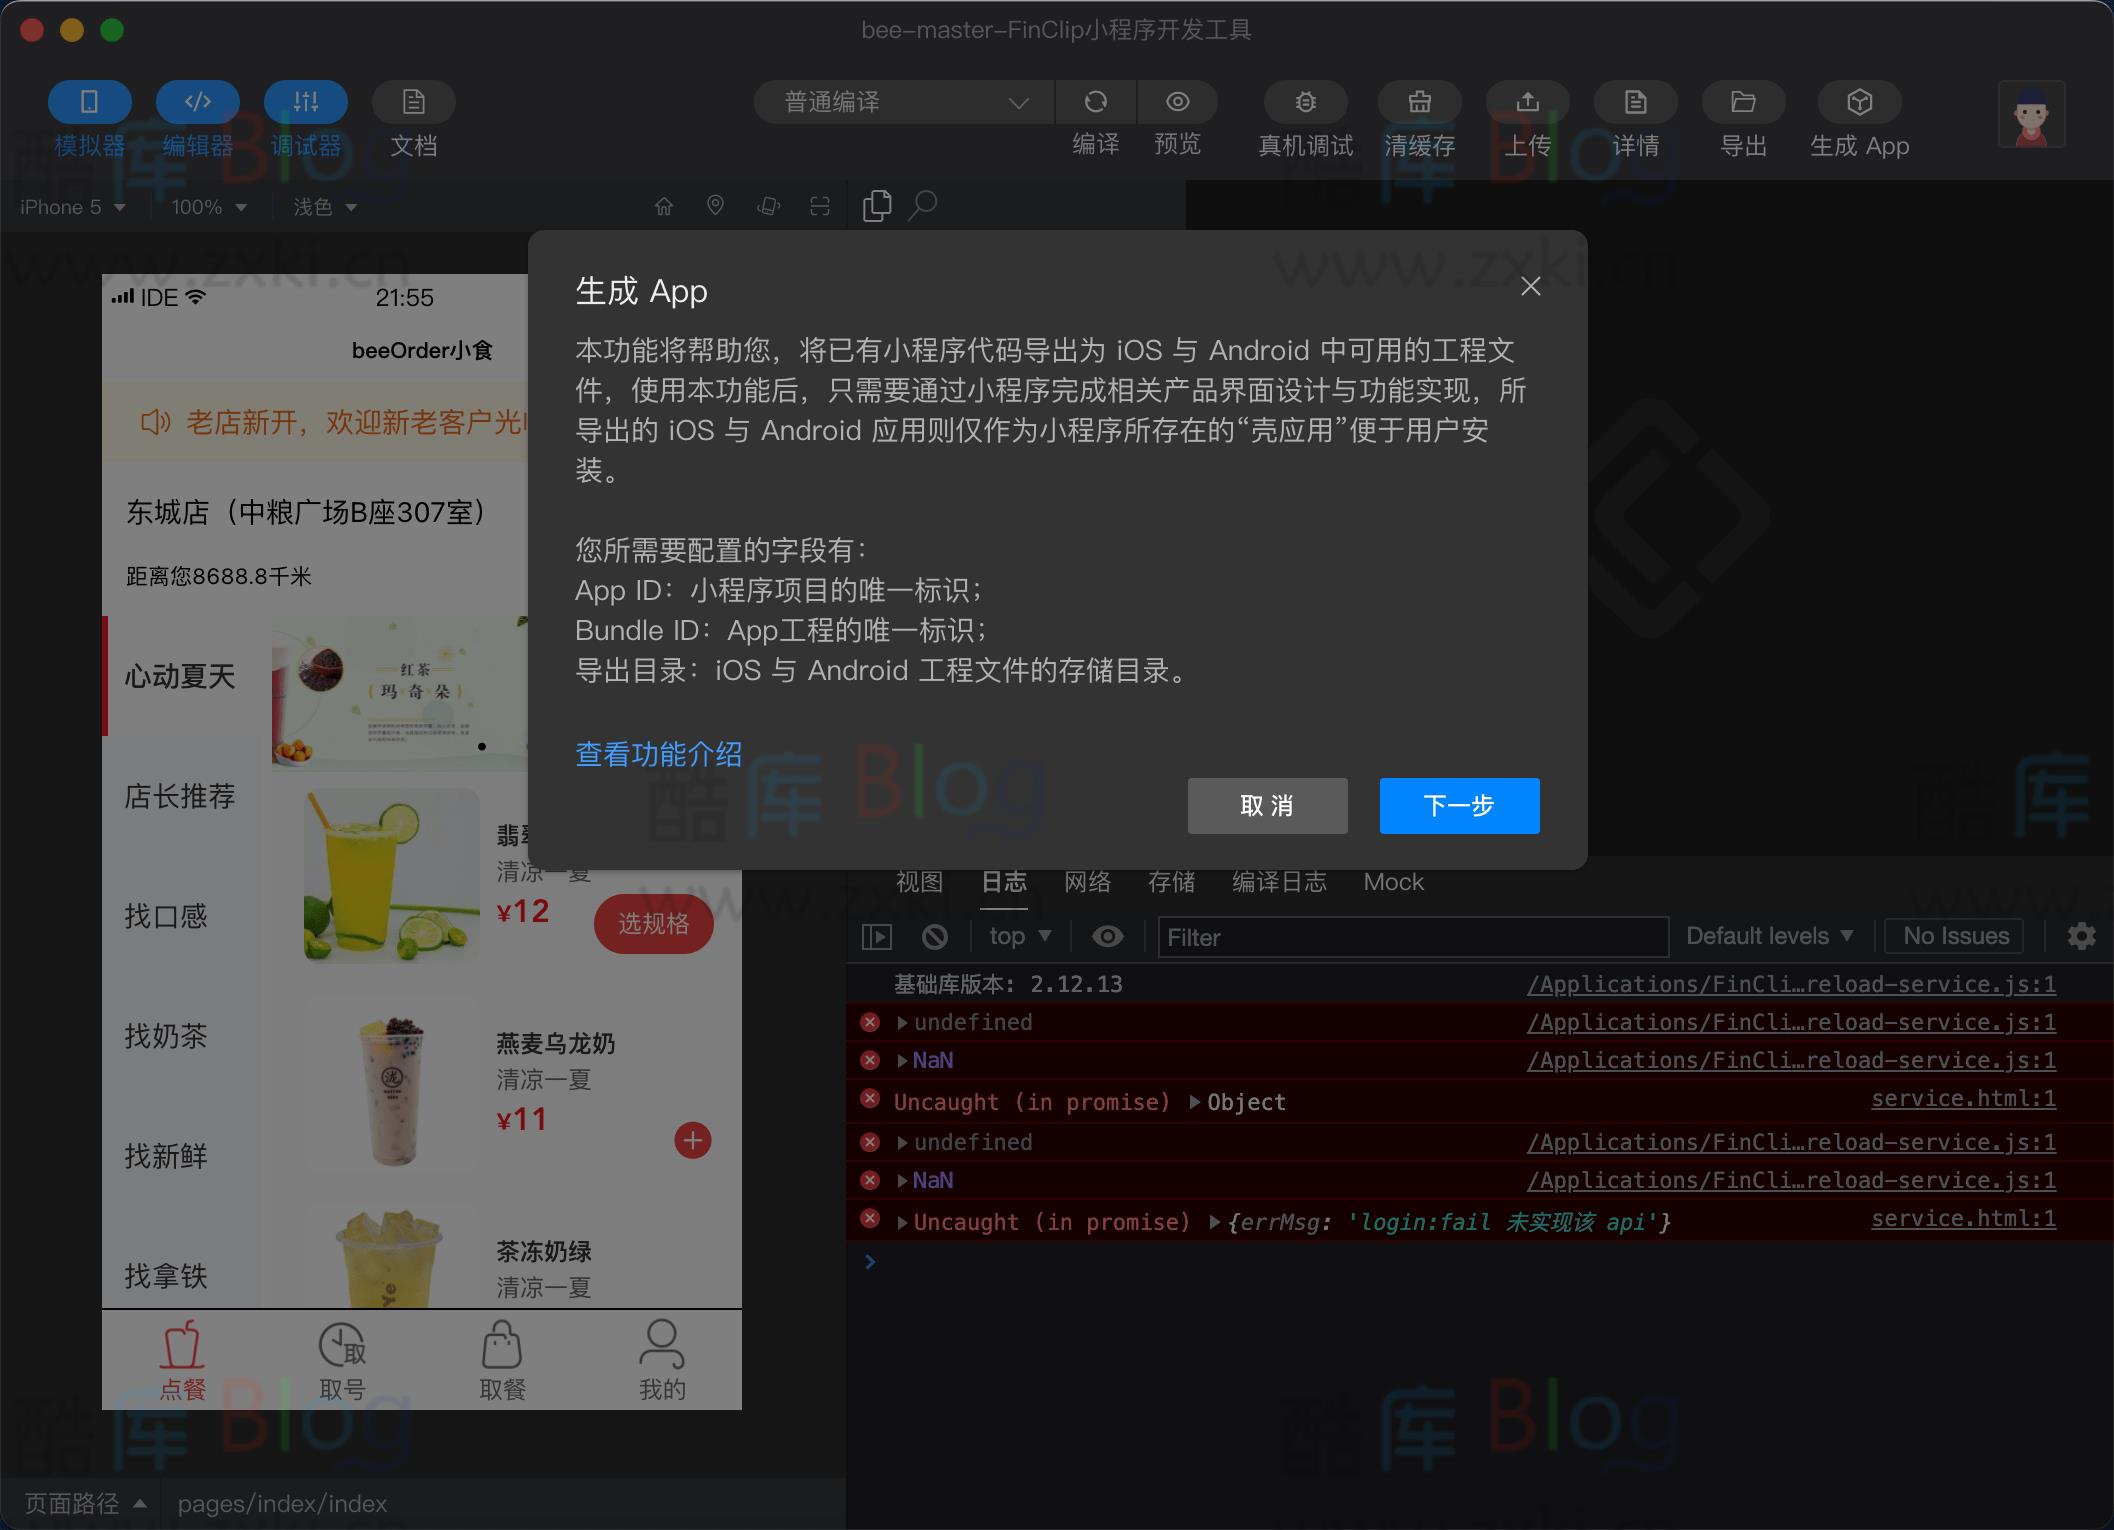Screen dimensions: 2114x1530
Task: Upload the mini-program via 上传
Action: pos(1528,102)
